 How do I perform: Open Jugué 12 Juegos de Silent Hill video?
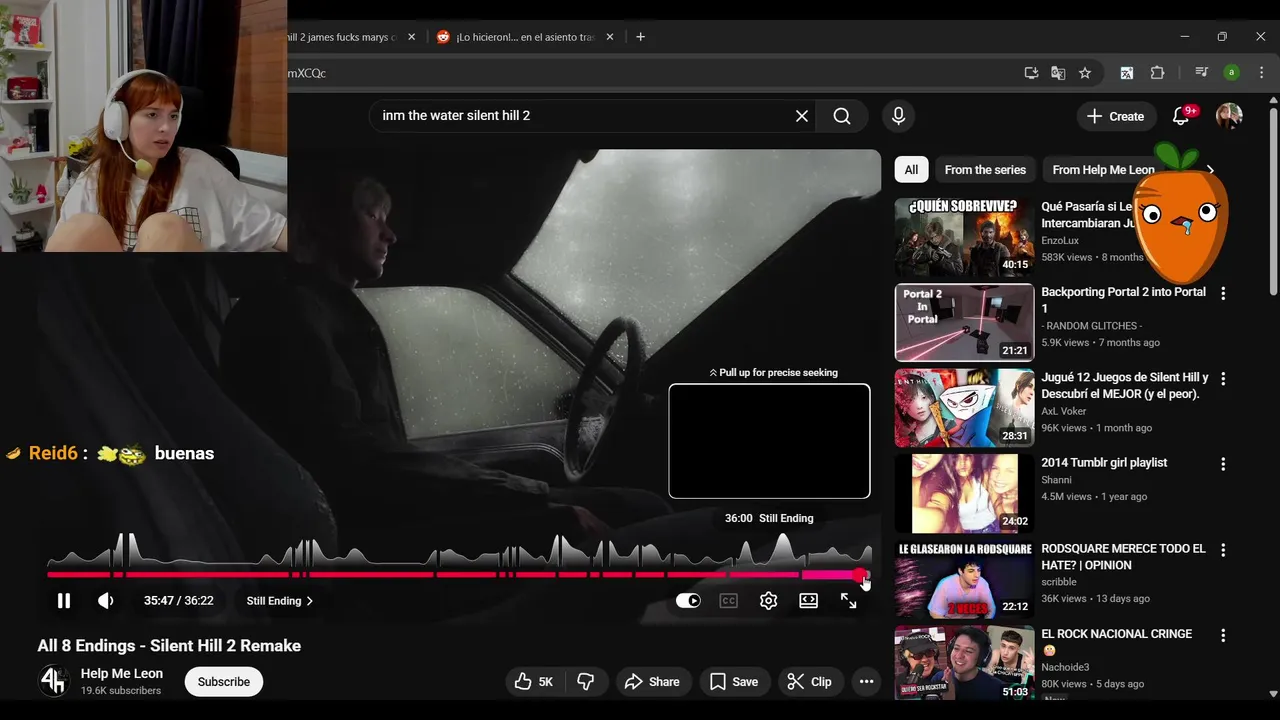[x=1124, y=386]
